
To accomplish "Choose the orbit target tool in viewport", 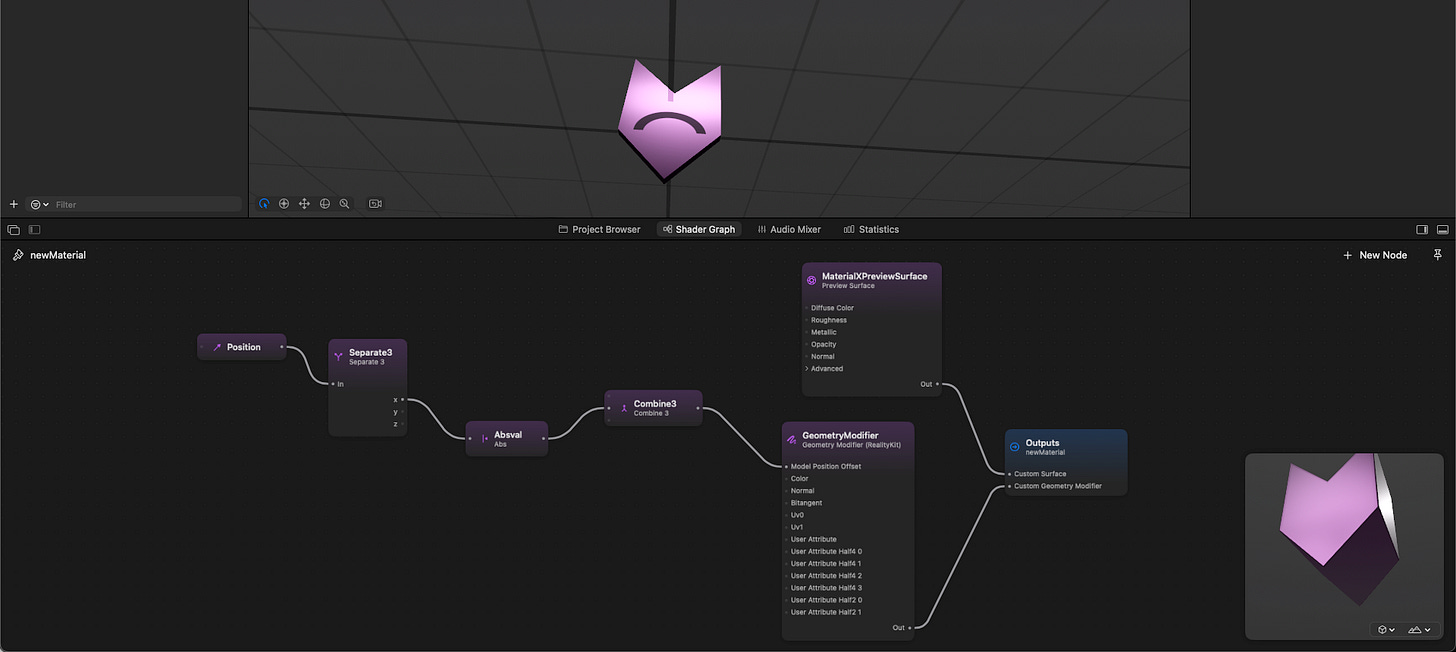I will (x=284, y=203).
